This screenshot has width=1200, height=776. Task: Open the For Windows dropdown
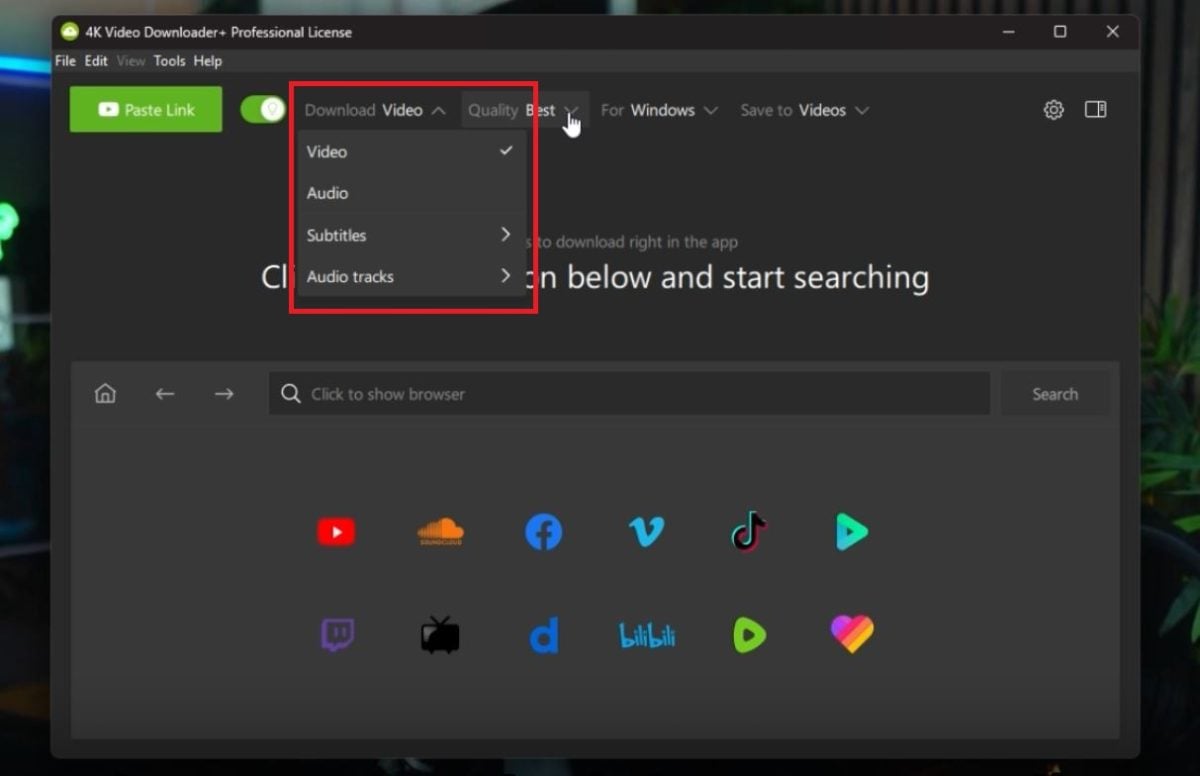pos(659,110)
